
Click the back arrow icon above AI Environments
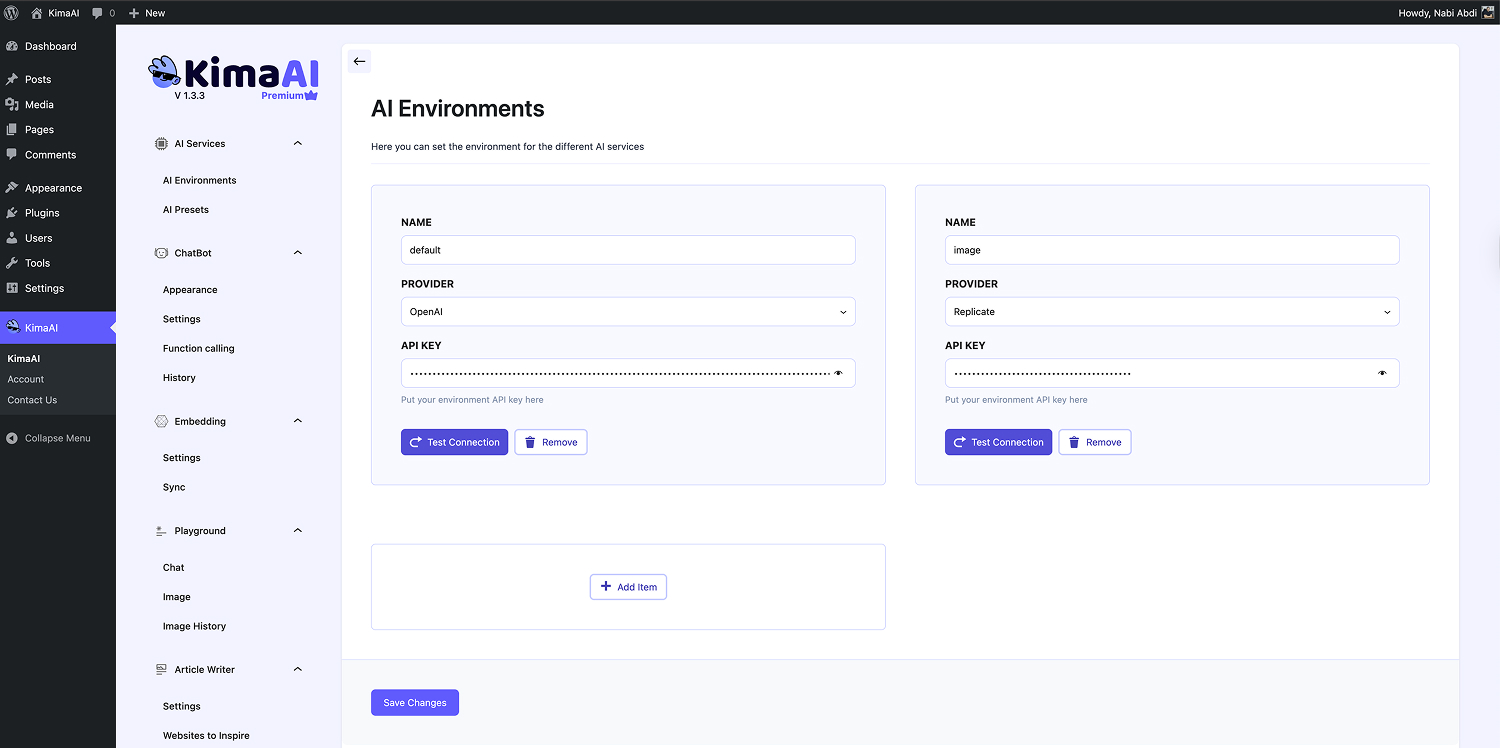[x=359, y=61]
